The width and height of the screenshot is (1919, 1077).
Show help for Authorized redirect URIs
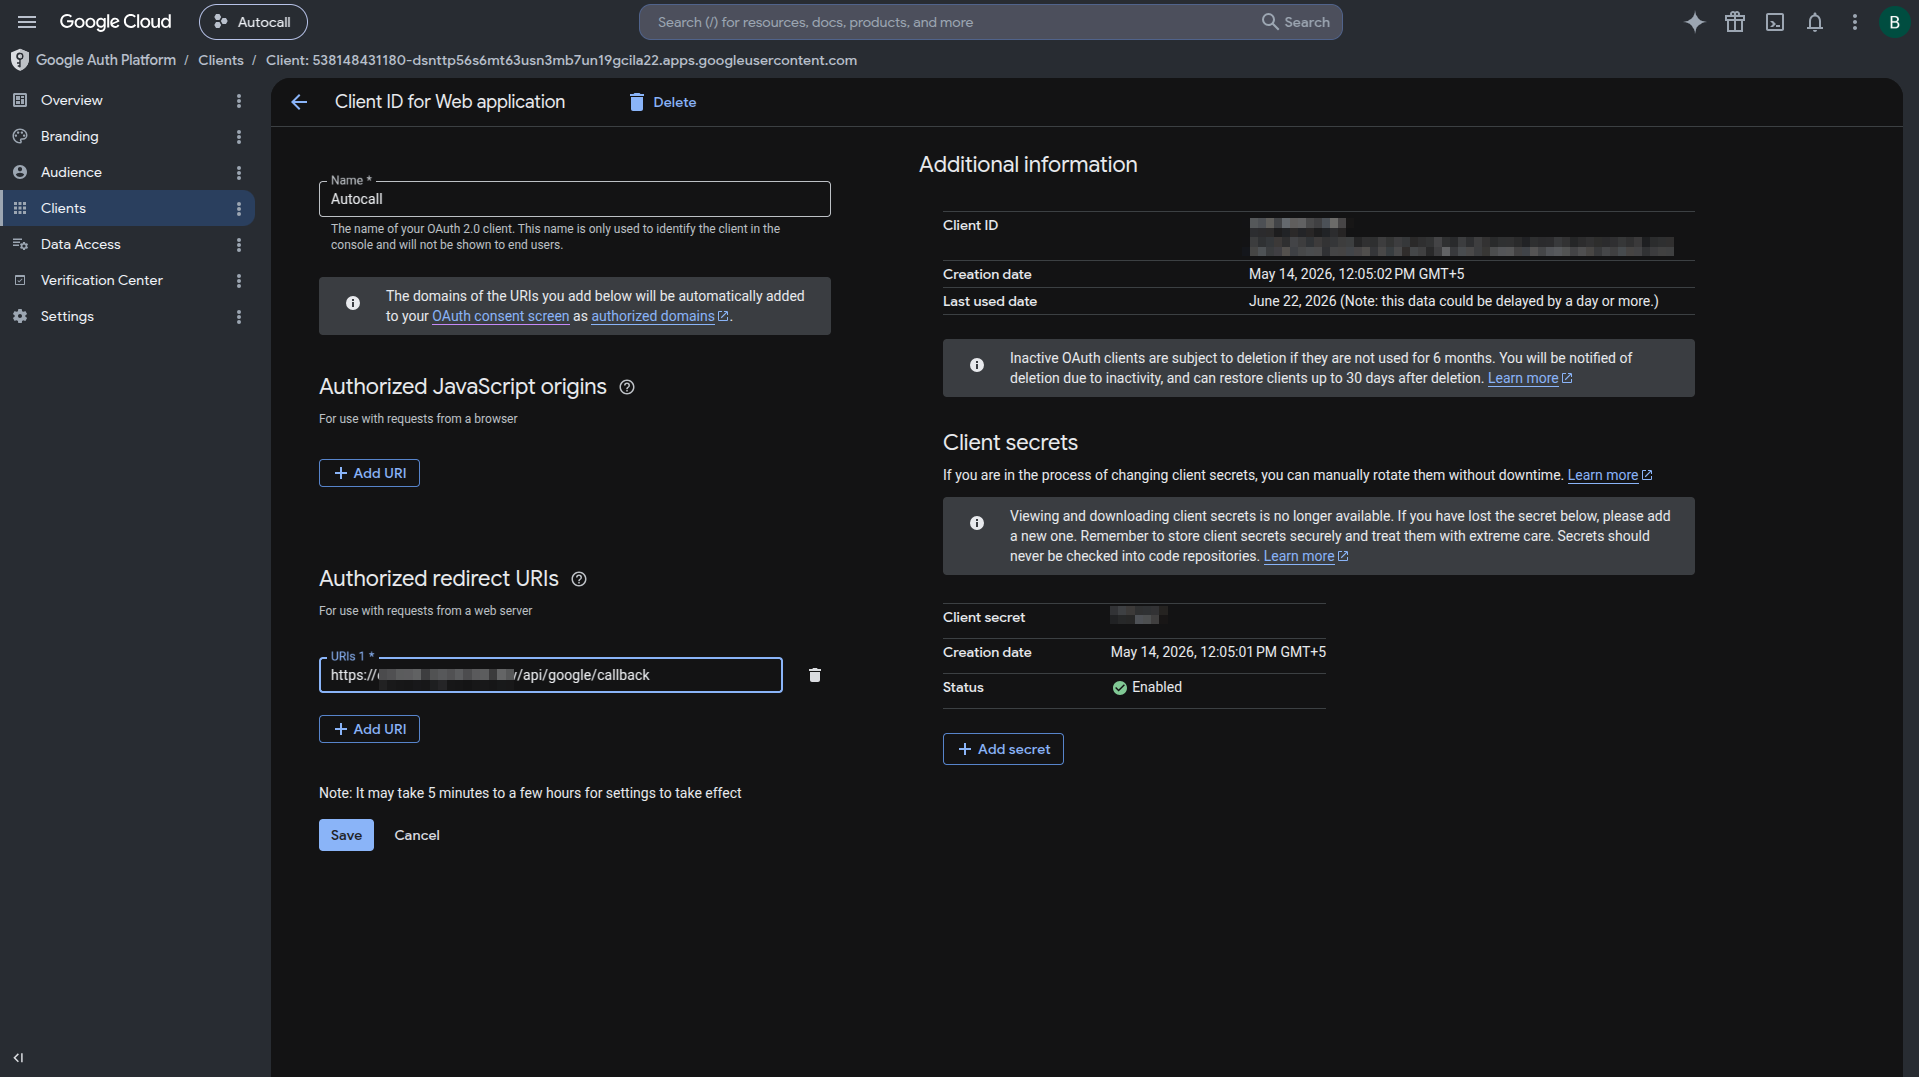click(579, 579)
